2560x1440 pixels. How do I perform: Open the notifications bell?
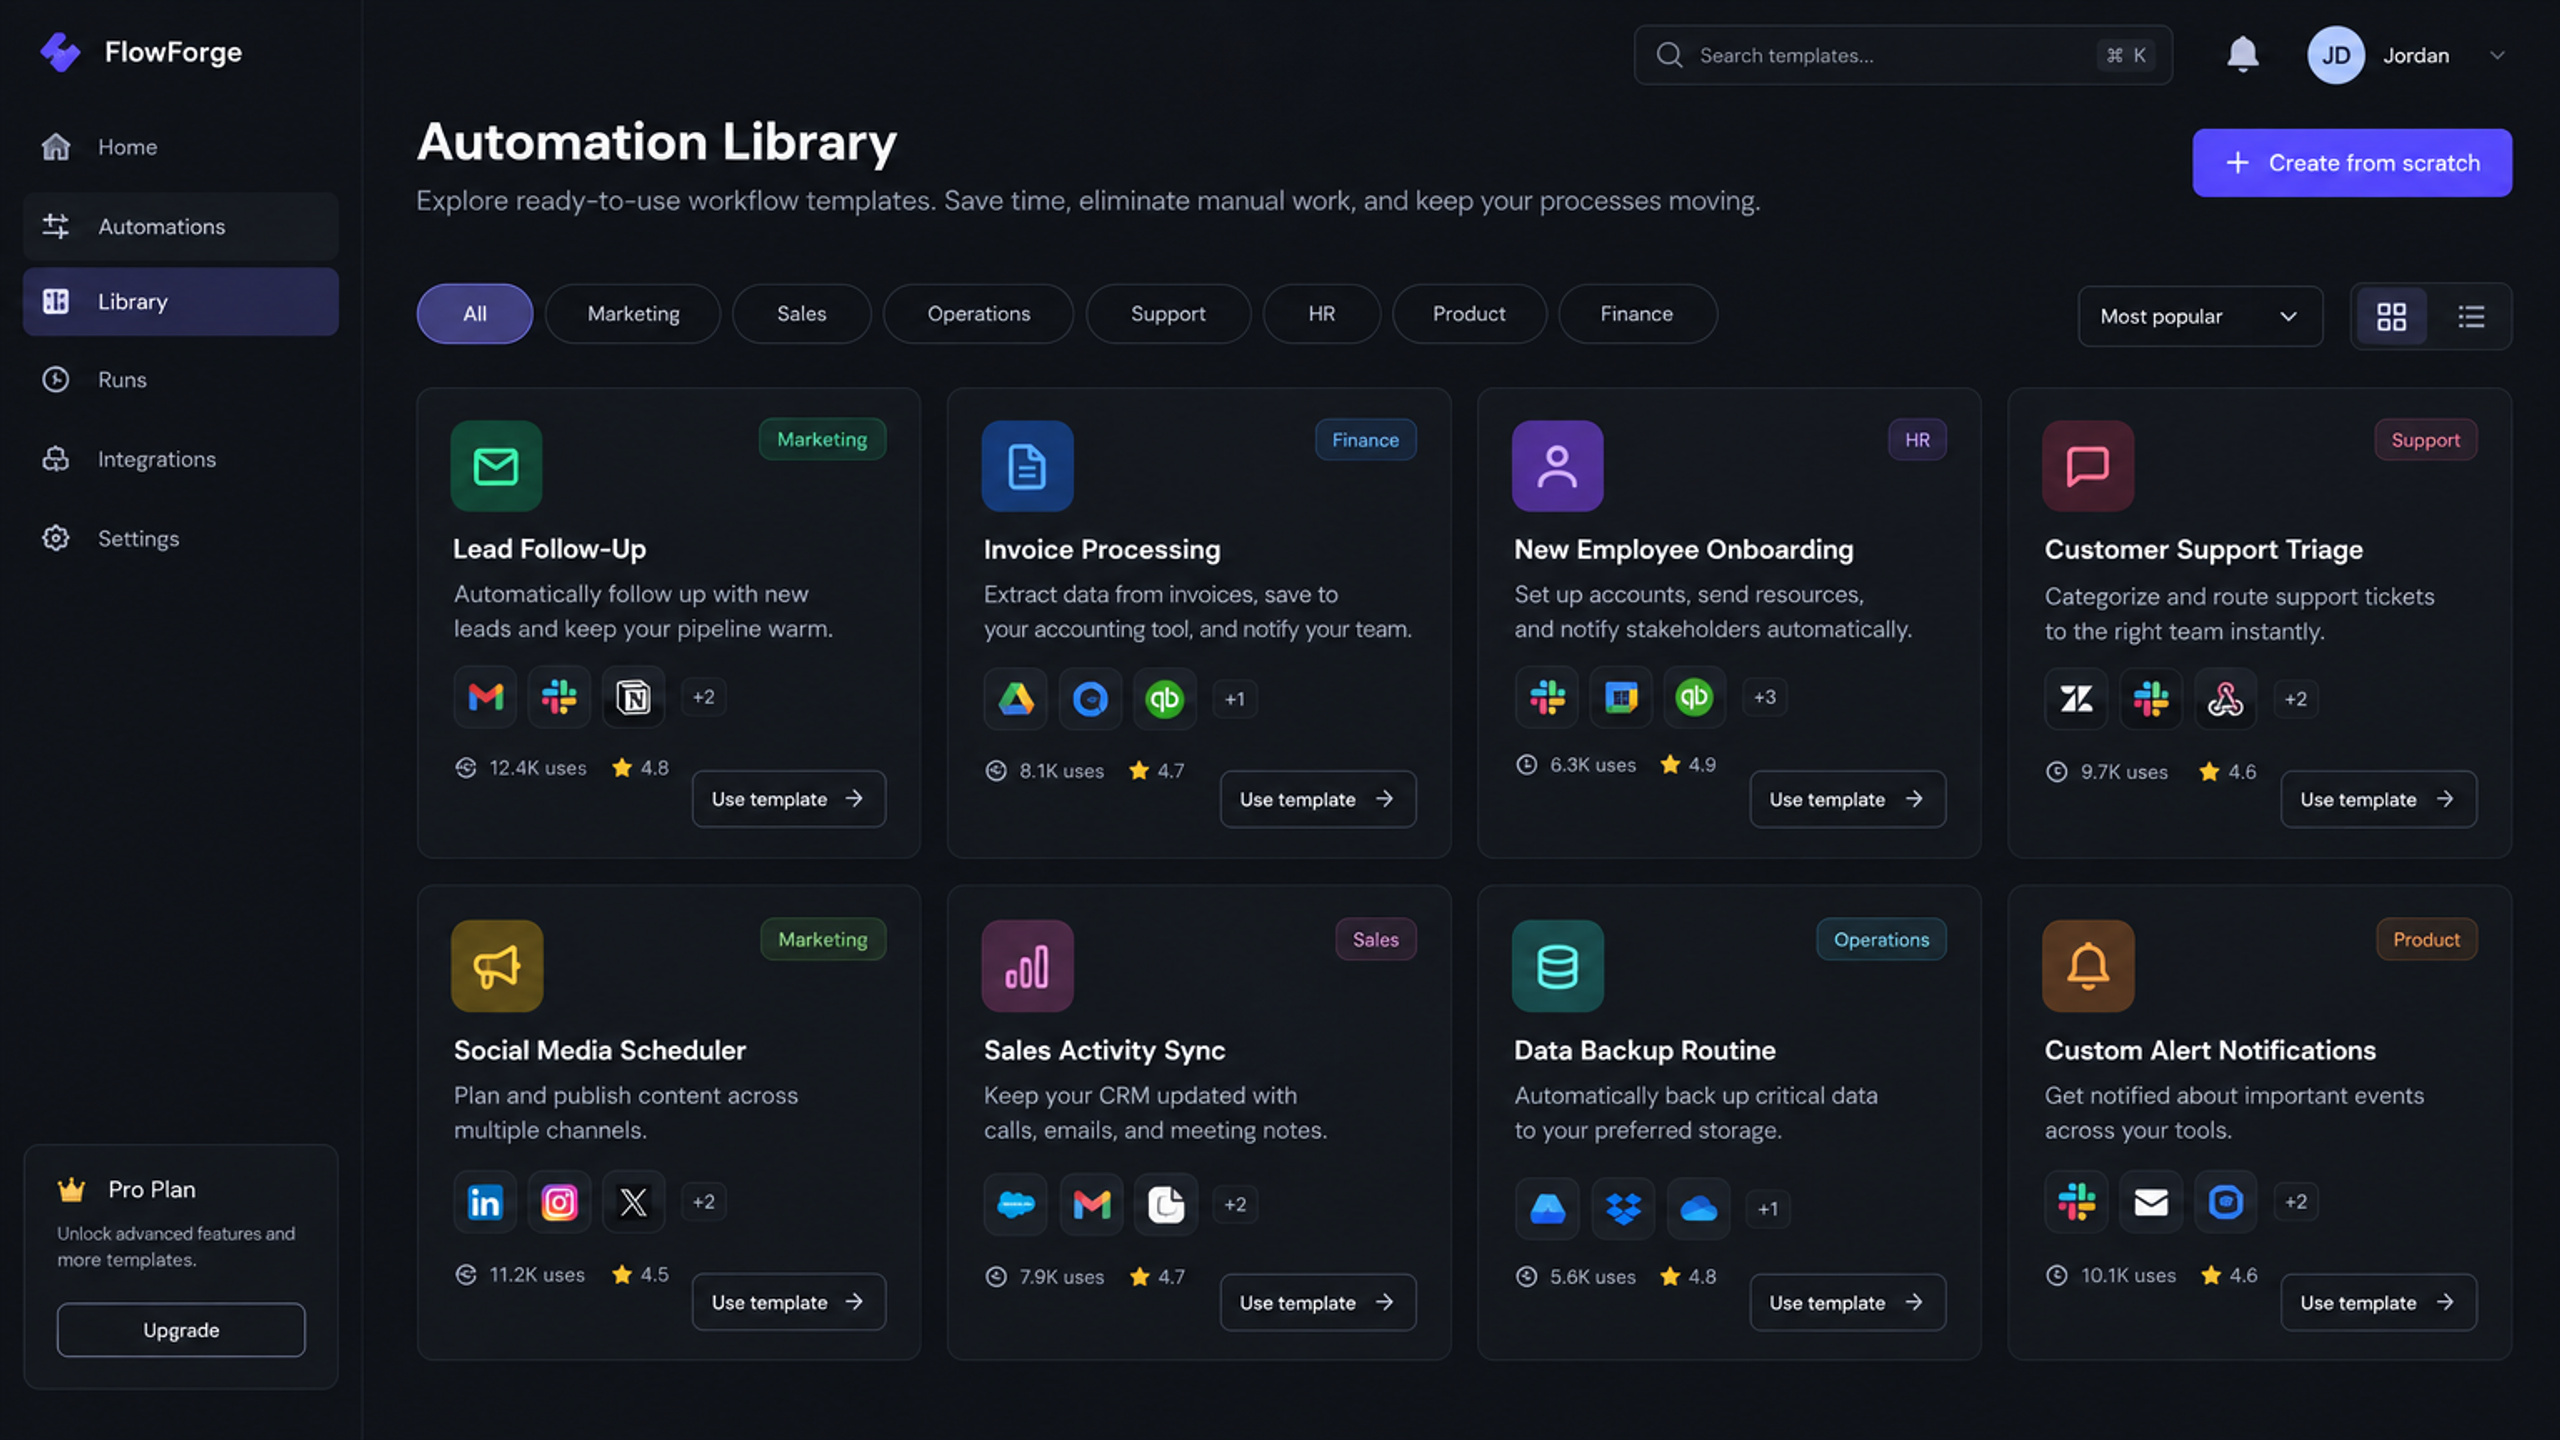click(2242, 54)
